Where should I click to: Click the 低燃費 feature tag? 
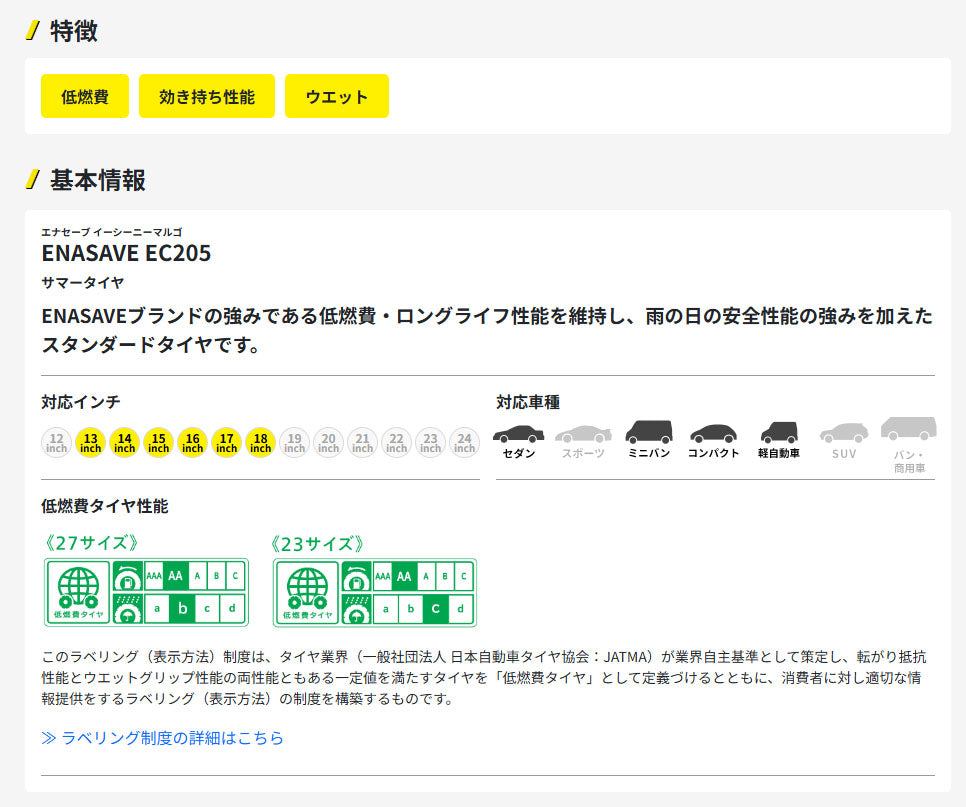point(84,96)
